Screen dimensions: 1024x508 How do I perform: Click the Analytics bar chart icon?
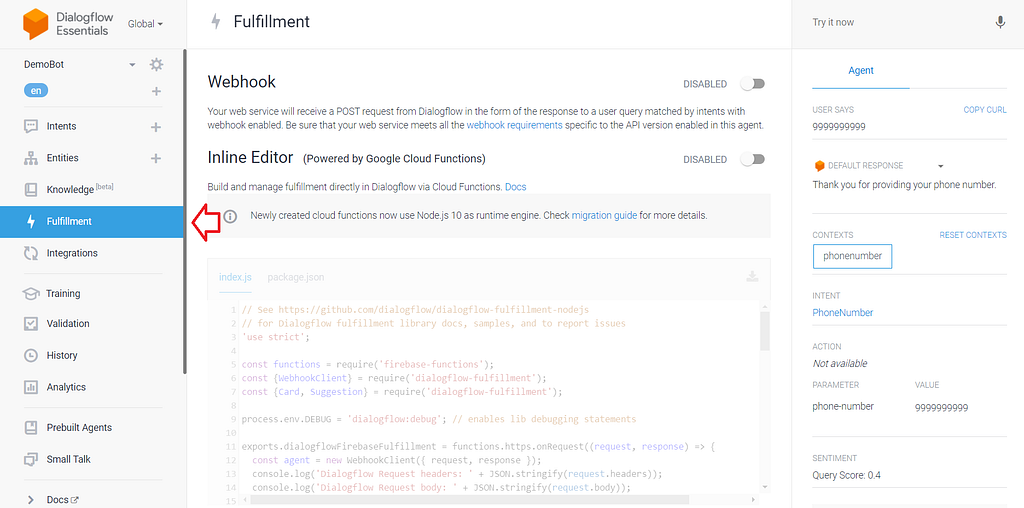[31, 387]
